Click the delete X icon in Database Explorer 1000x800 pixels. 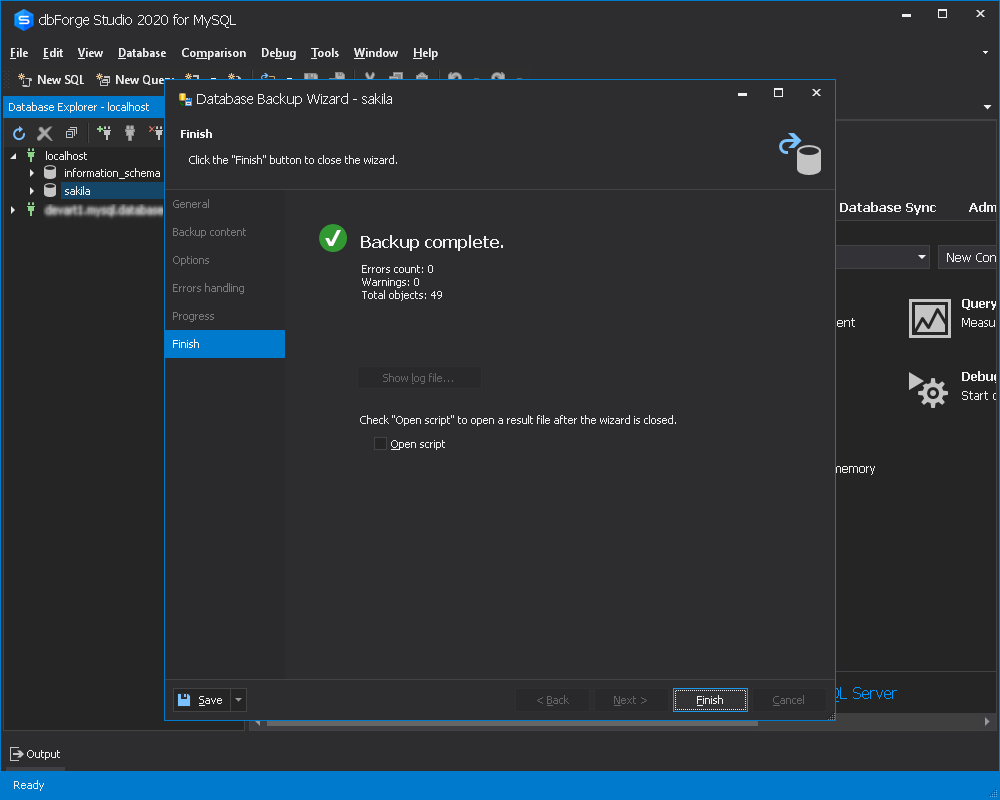click(45, 133)
